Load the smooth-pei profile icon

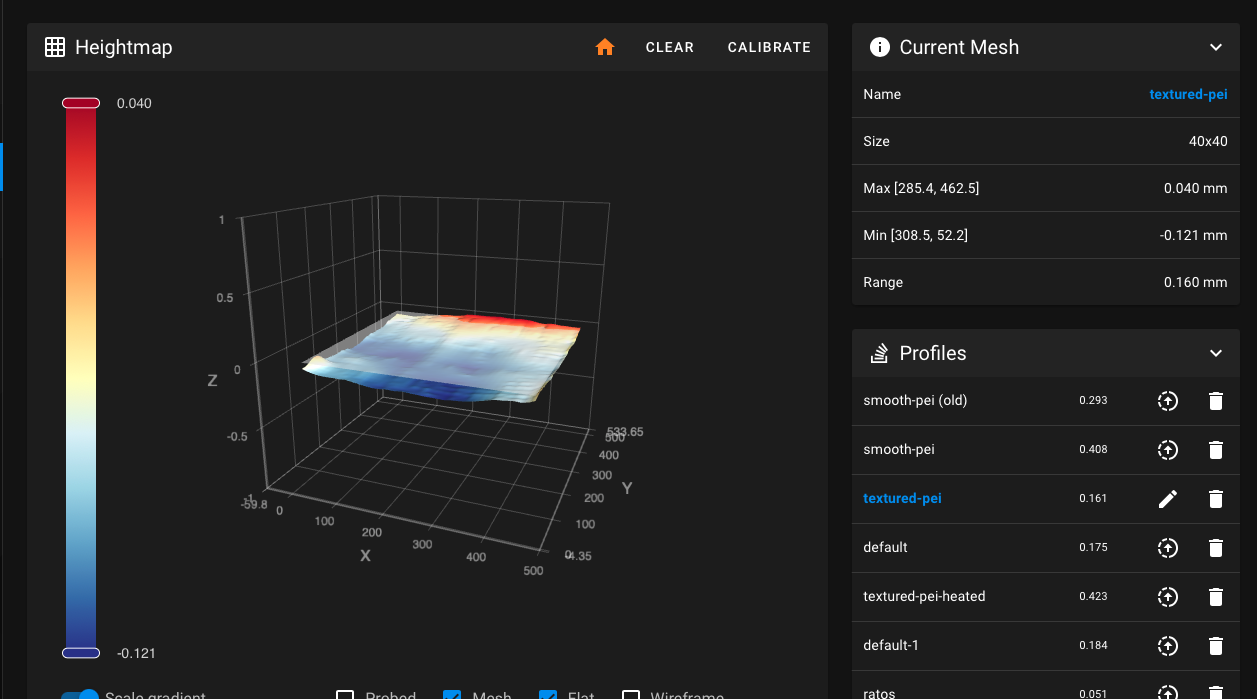pyautogui.click(x=1168, y=450)
